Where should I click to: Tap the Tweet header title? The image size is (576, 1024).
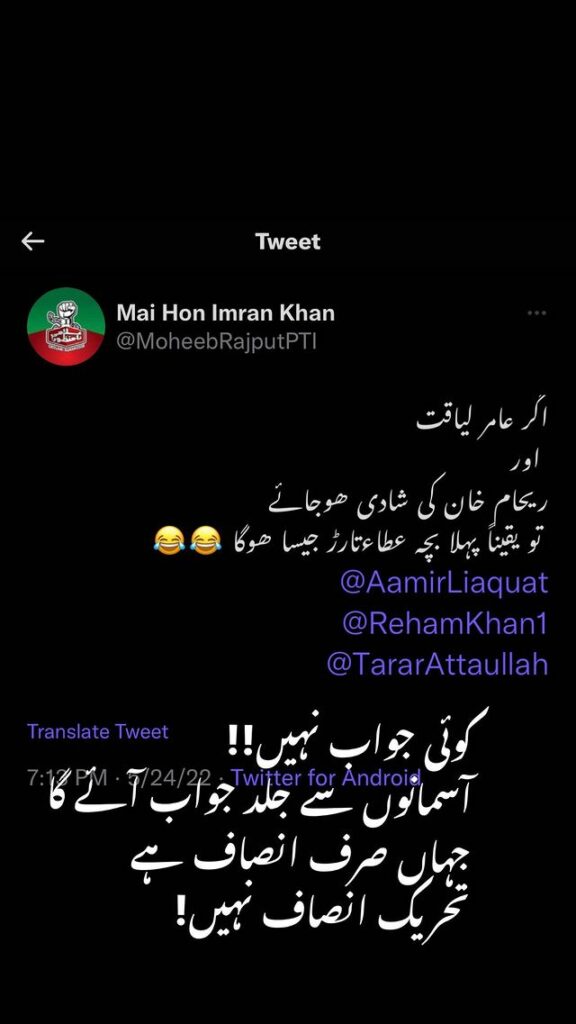click(288, 242)
